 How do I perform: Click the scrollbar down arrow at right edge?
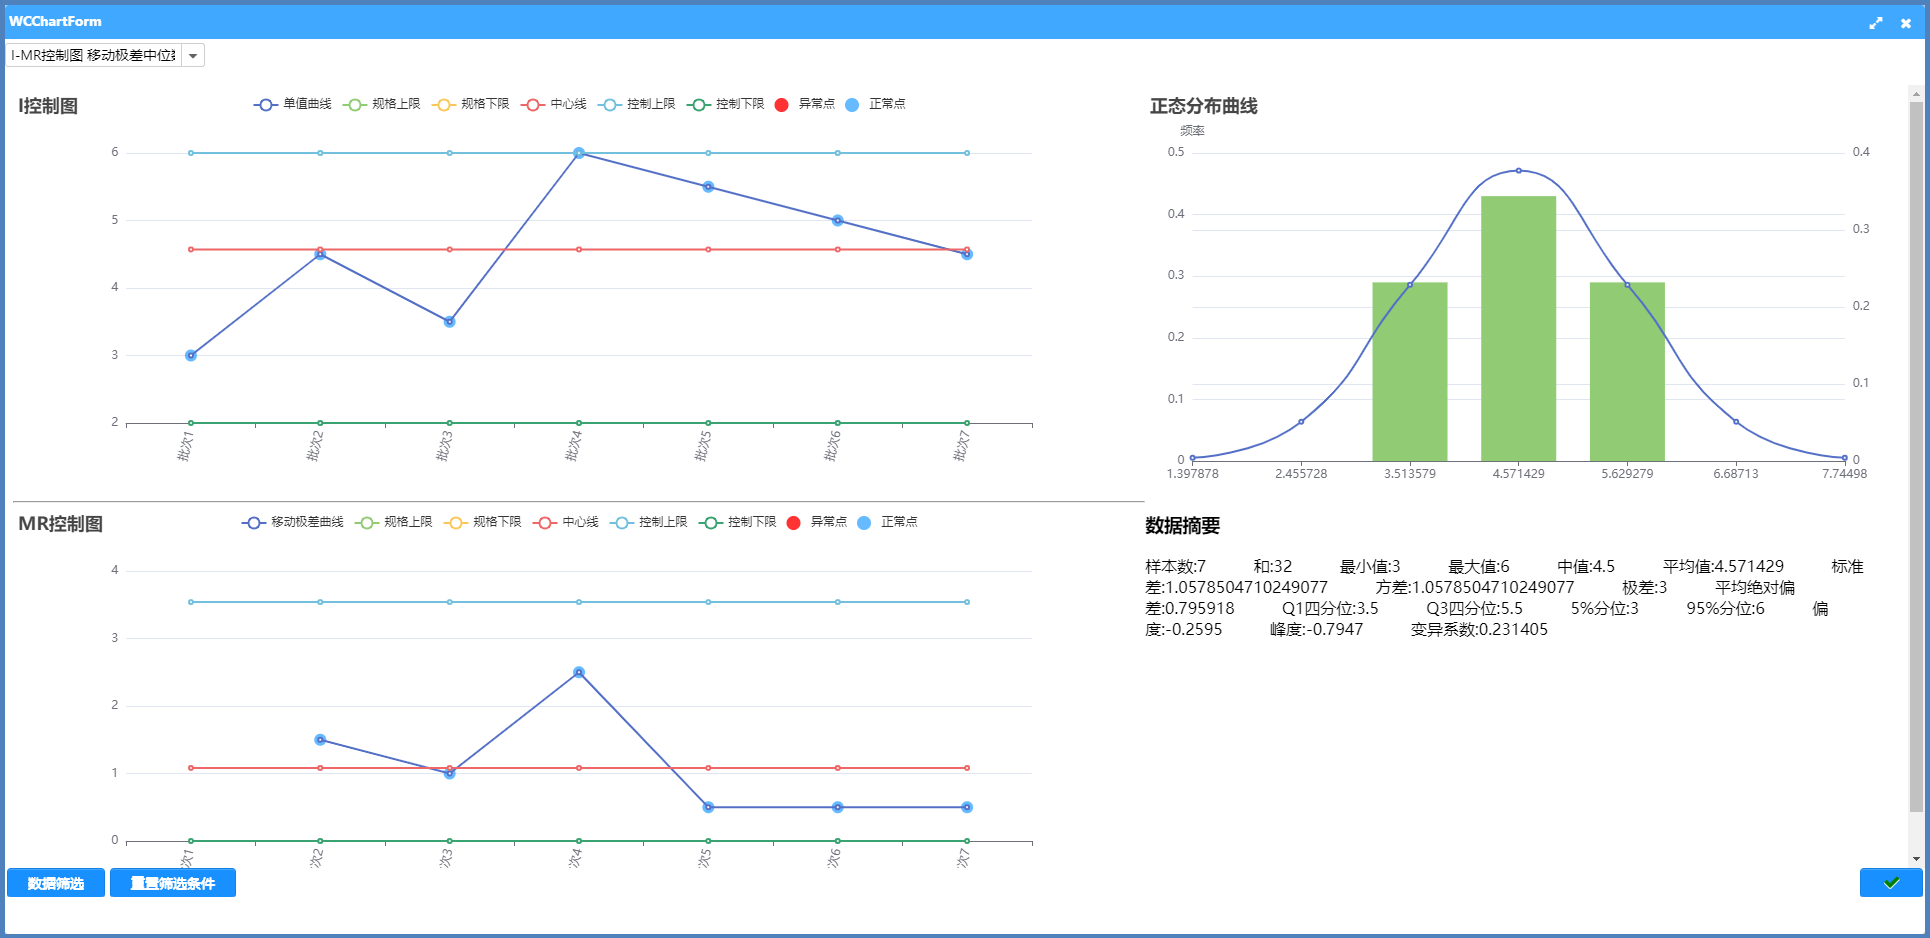click(x=1916, y=858)
